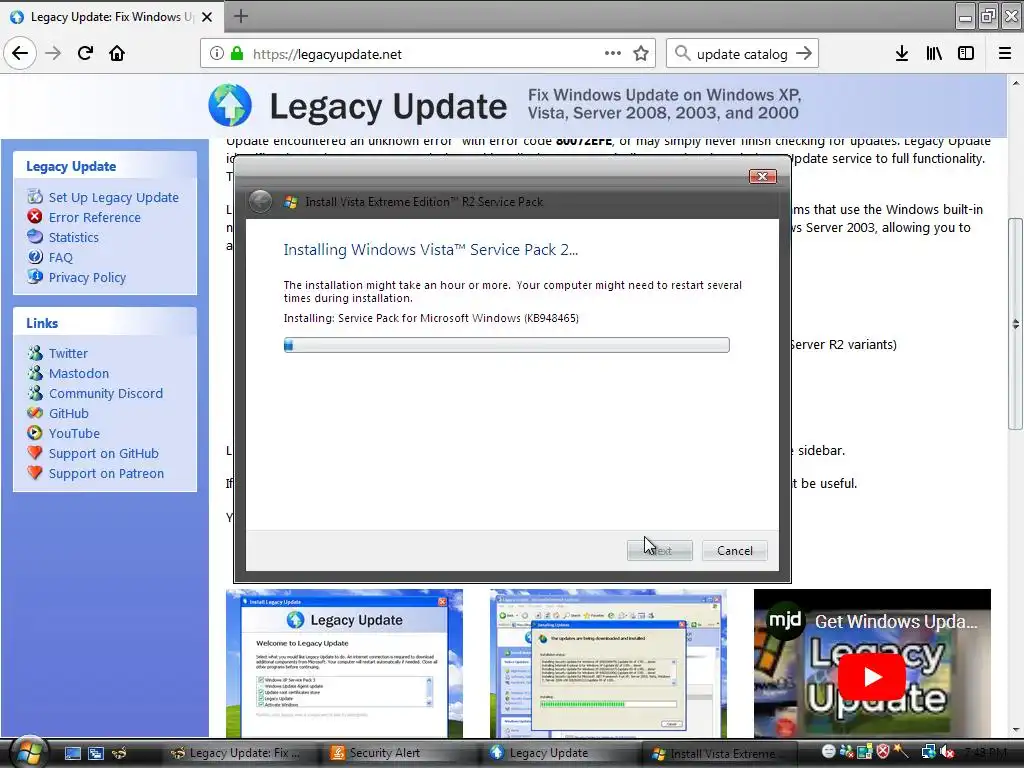Open the Mastodon link

[x=79, y=374]
